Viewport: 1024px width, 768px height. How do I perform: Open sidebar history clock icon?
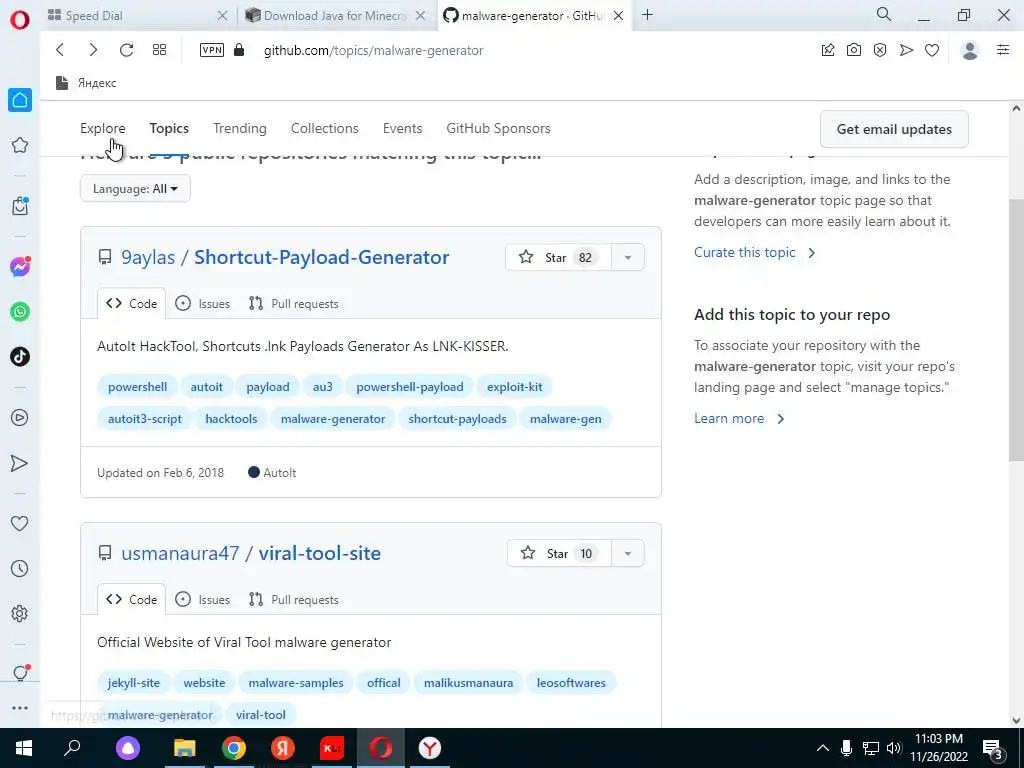click(20, 569)
